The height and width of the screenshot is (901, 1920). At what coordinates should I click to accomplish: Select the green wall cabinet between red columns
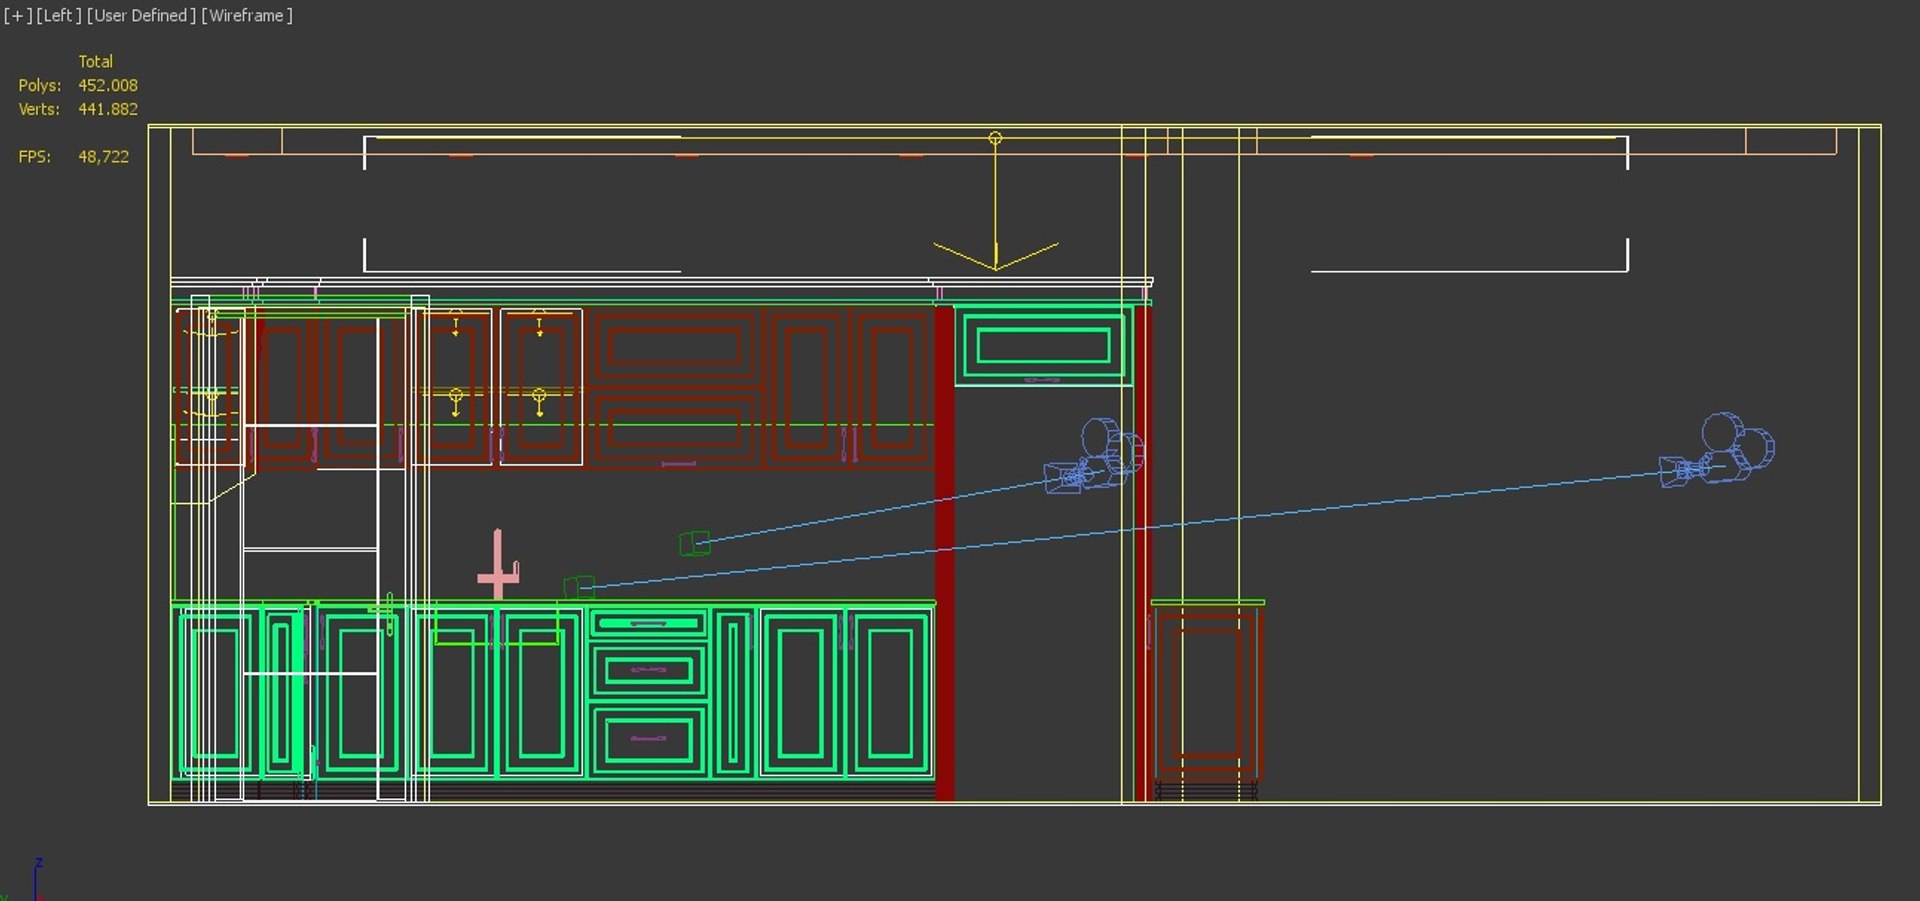[x=1042, y=346]
